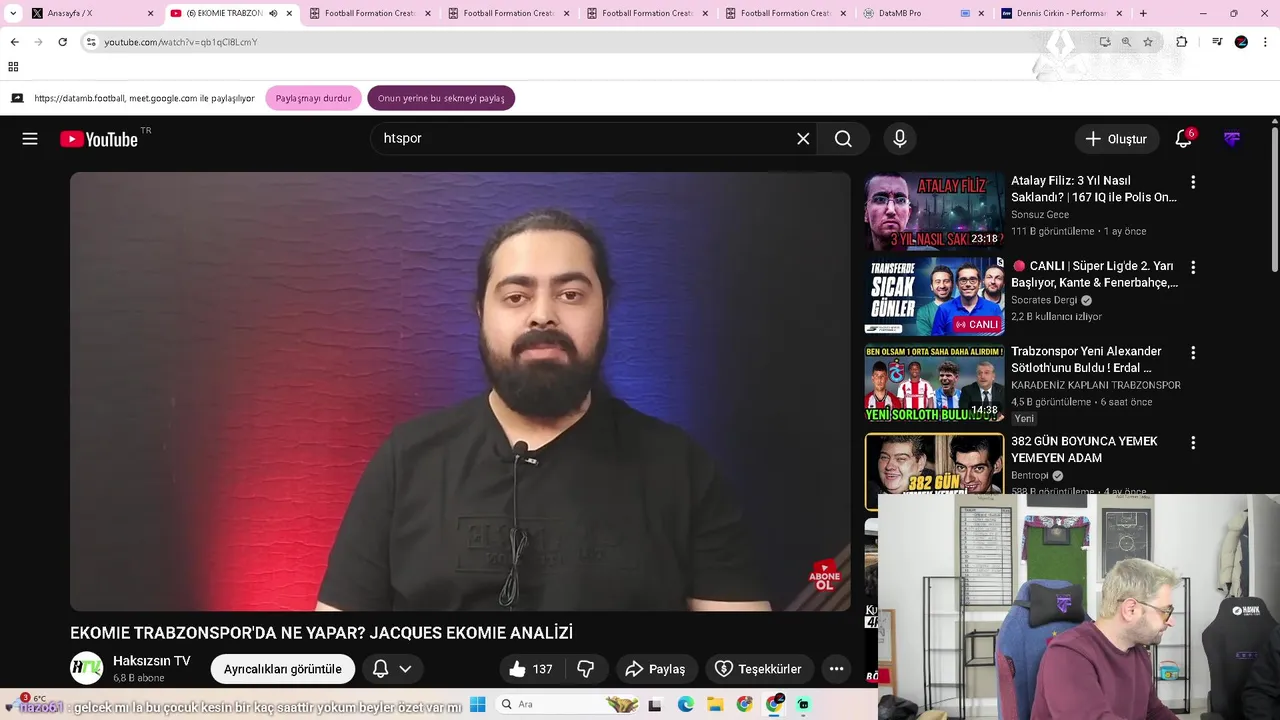Open 382 GÜN BOYUNCA YEMEK video title

[1084, 449]
